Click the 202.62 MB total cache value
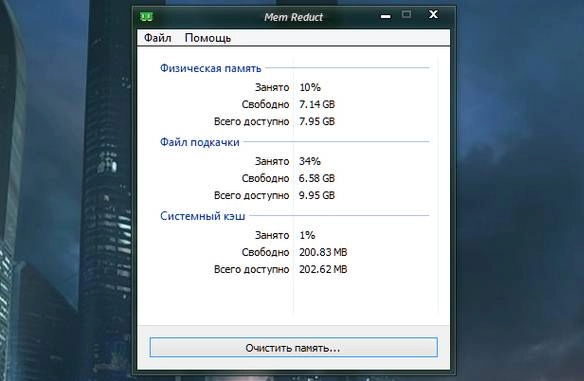This screenshot has width=584, height=381. 323,269
